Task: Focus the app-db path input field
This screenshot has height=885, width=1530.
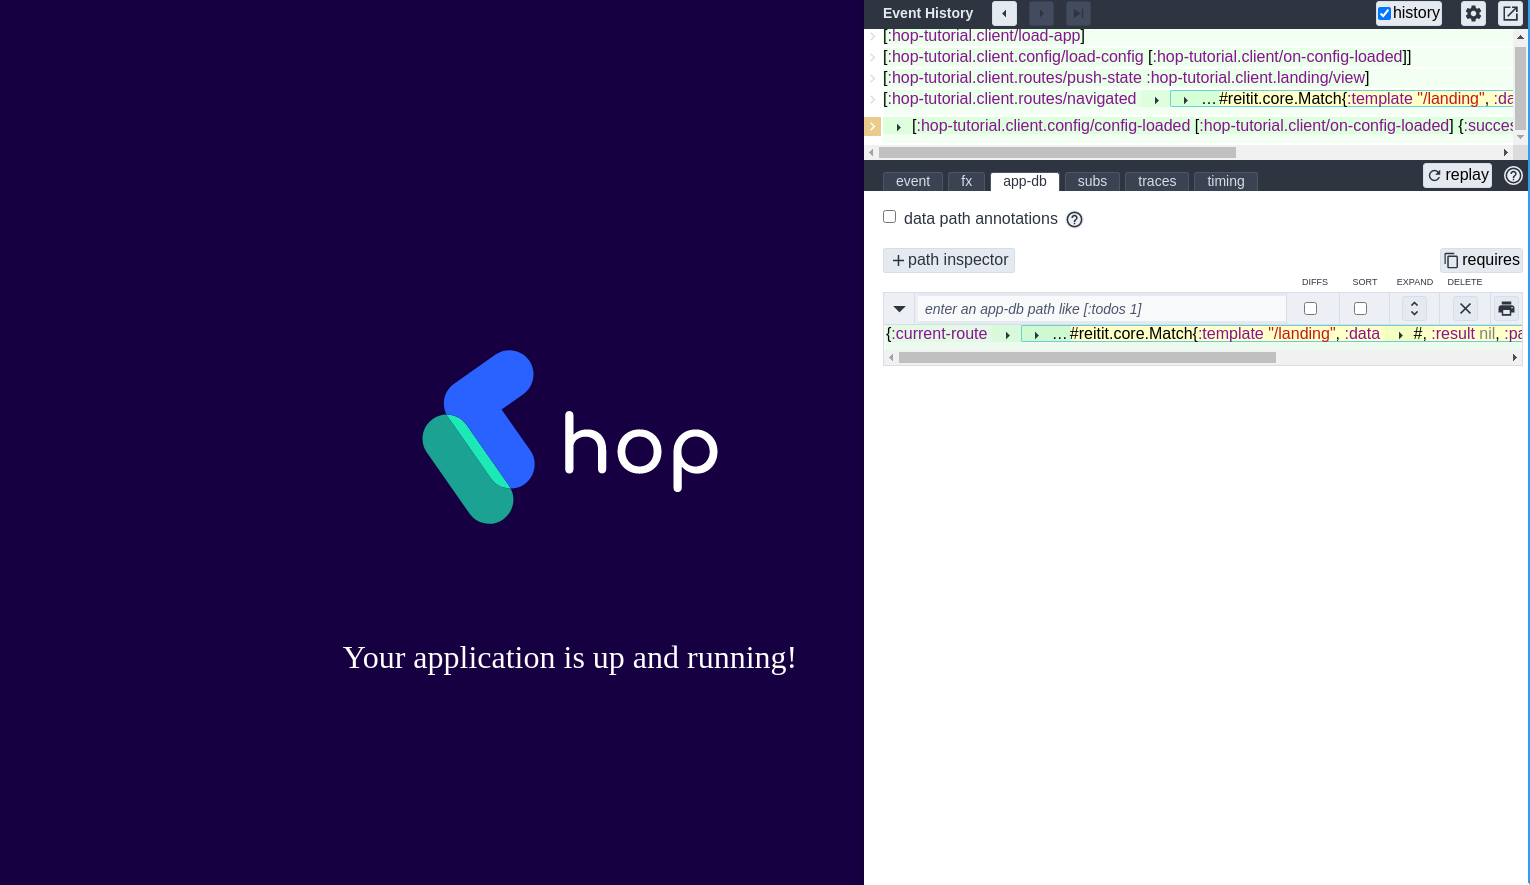Action: point(1101,309)
